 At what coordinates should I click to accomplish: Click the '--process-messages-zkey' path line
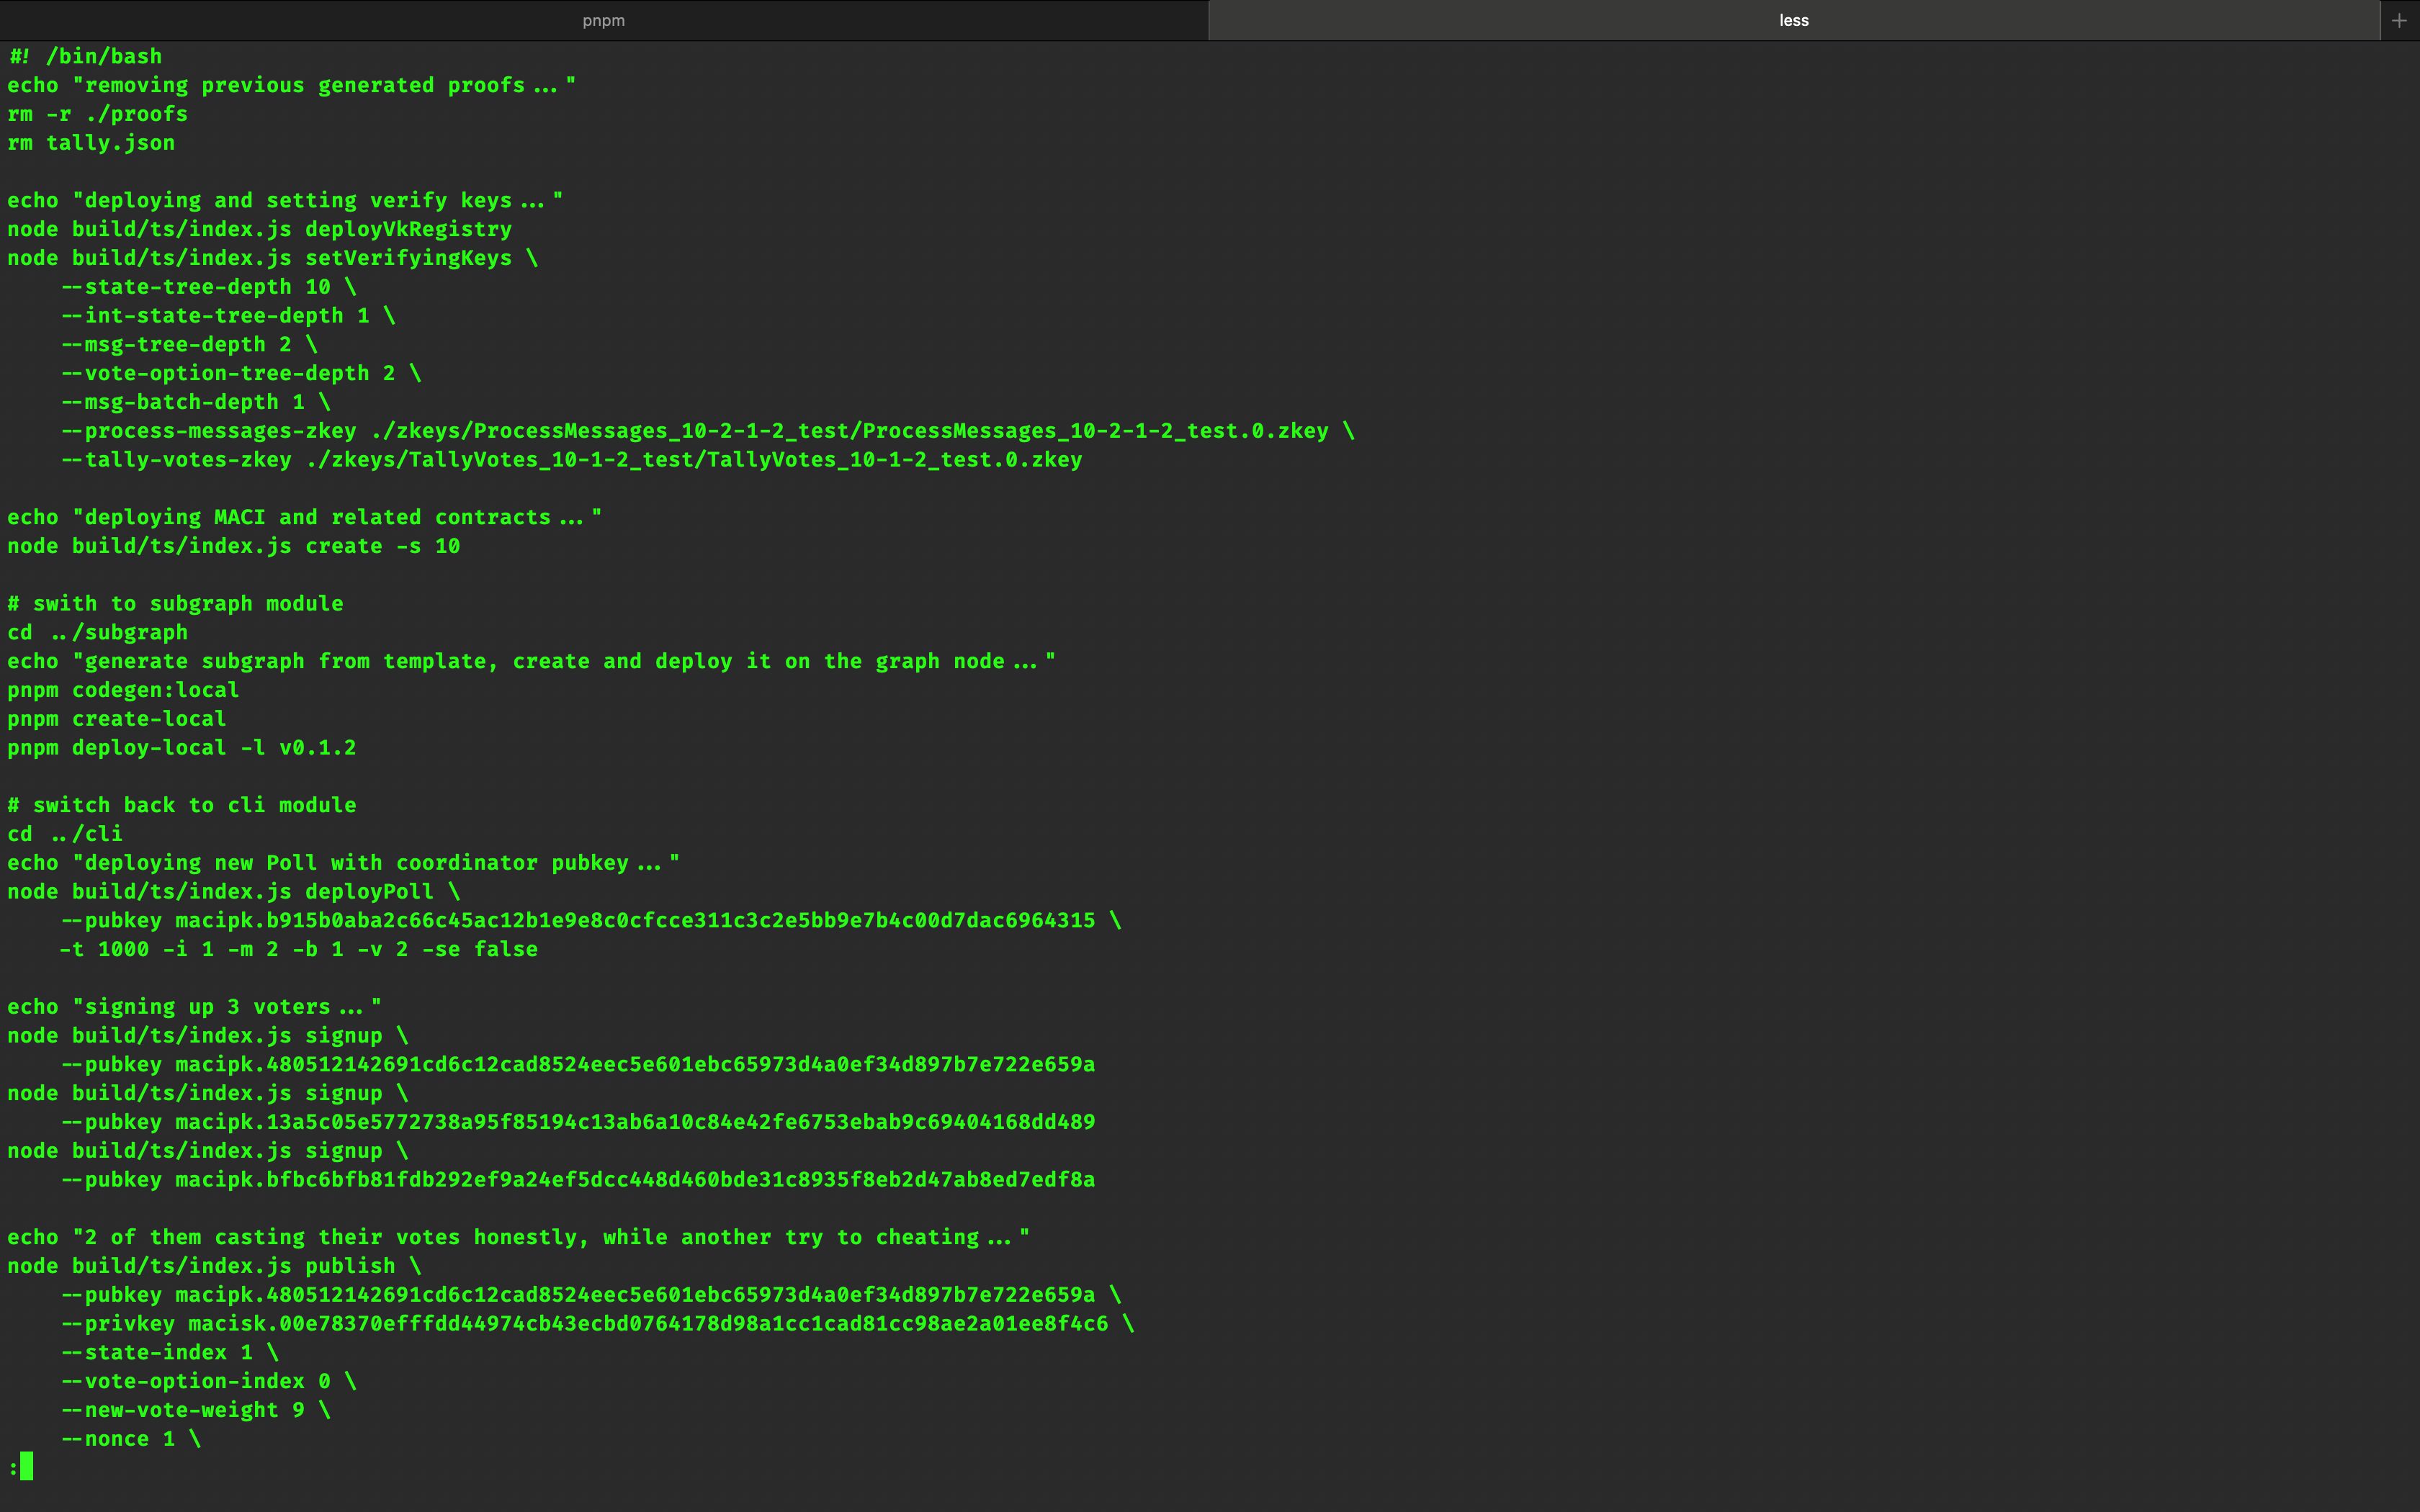(x=708, y=431)
